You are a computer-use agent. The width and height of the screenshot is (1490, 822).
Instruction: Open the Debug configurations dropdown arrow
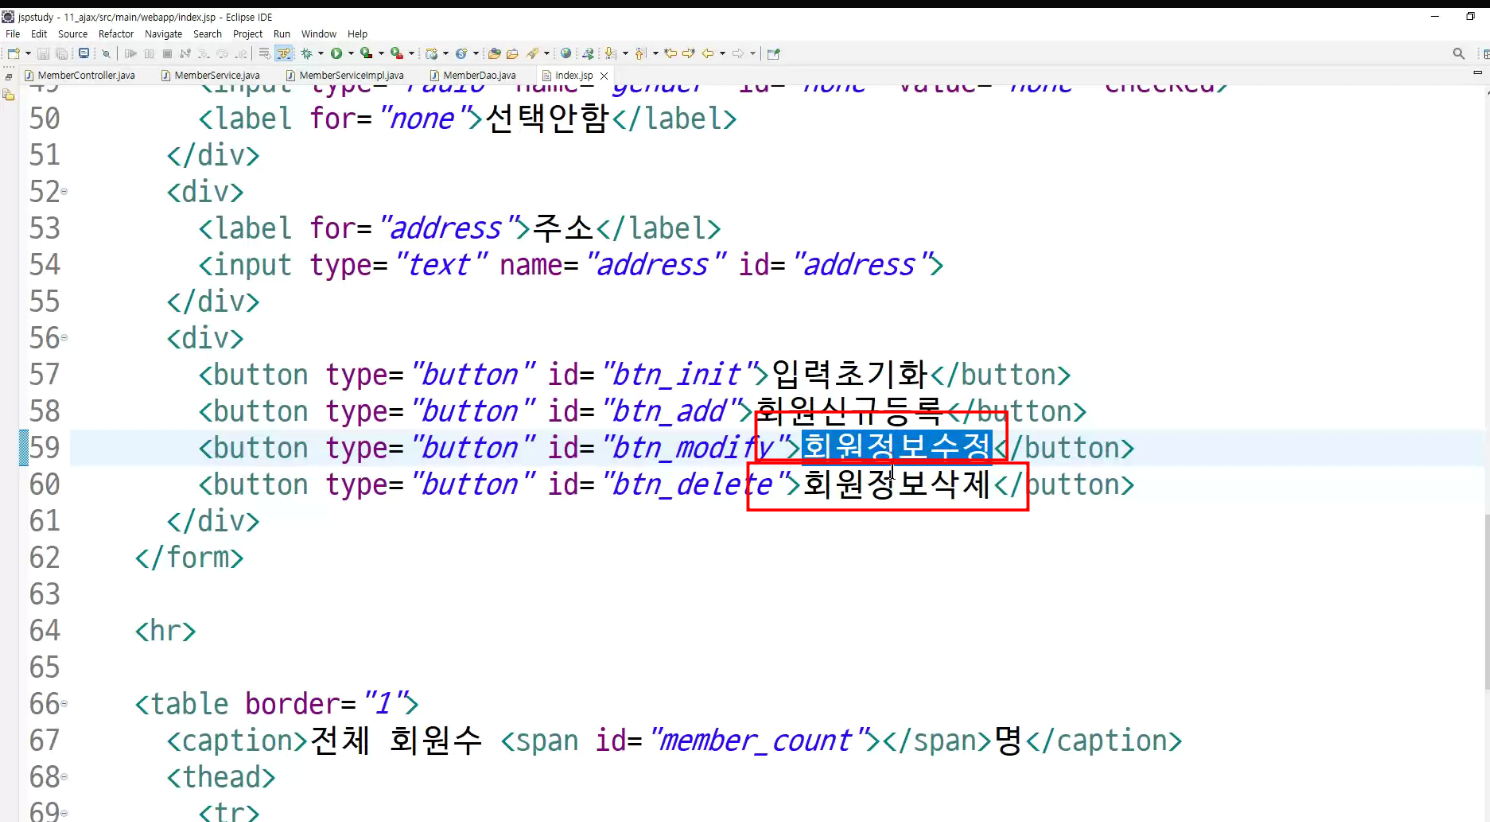coord(321,53)
